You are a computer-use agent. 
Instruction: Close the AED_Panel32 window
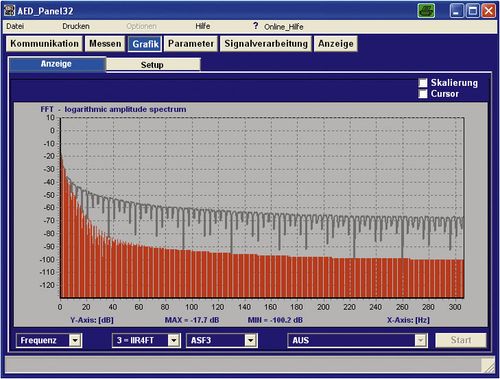(x=489, y=11)
